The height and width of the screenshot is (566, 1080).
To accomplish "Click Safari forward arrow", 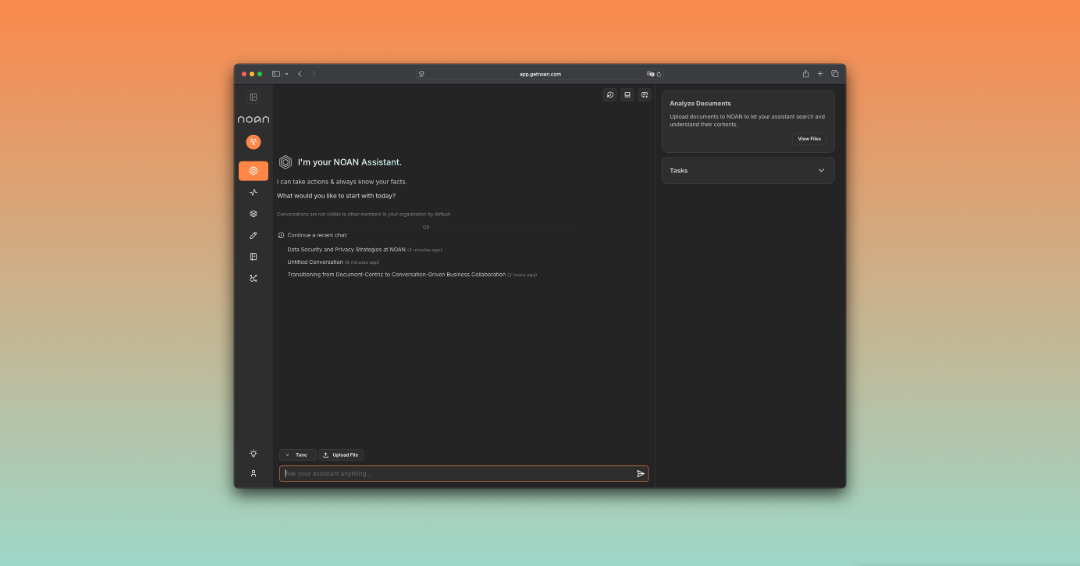I will [x=313, y=74].
